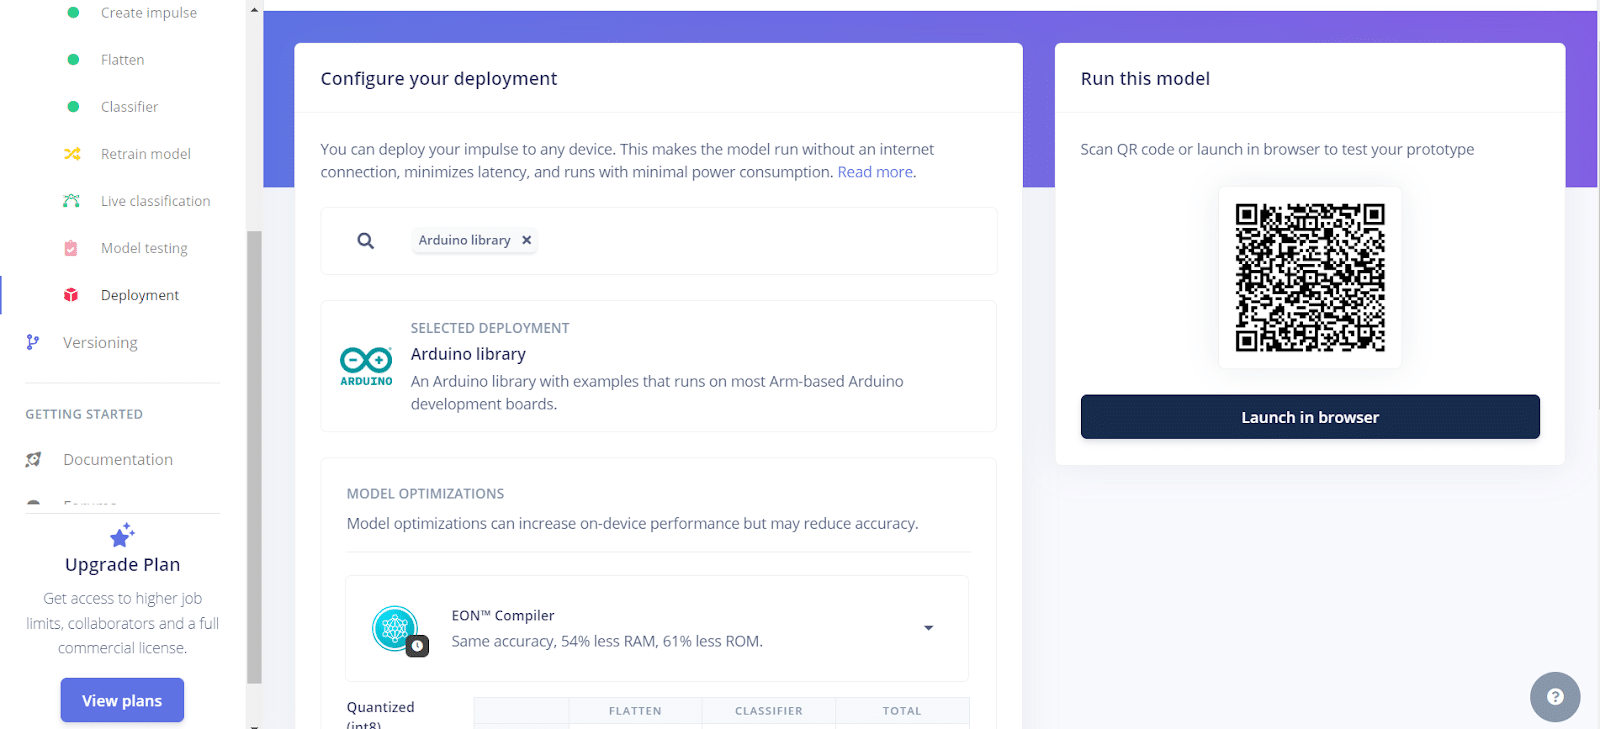Click the QR code image
The width and height of the screenshot is (1600, 729).
coord(1309,277)
